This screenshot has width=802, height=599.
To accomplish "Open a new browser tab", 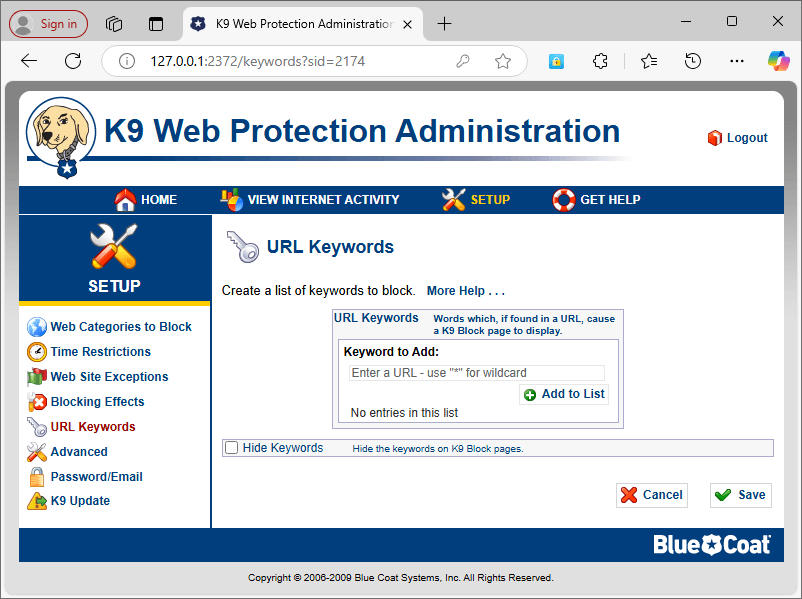I will [444, 24].
